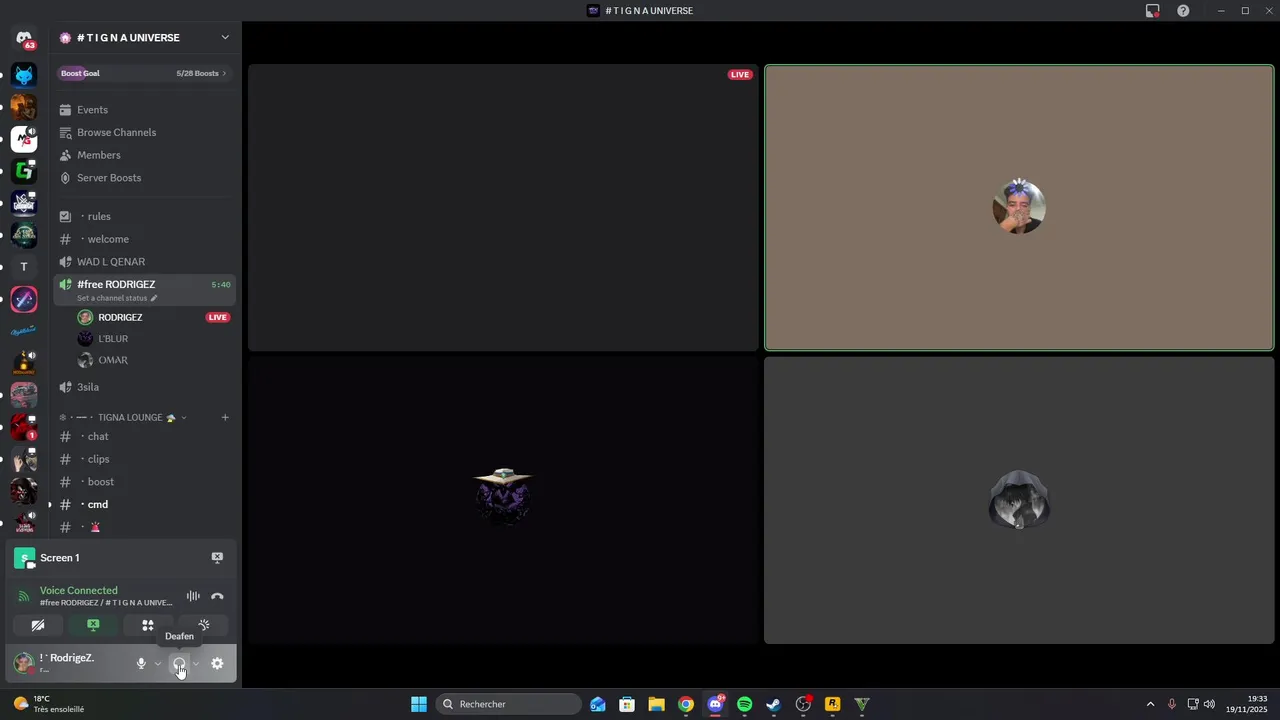Open Rockstar Games Launcher from taskbar
The image size is (1280, 720).
click(832, 704)
